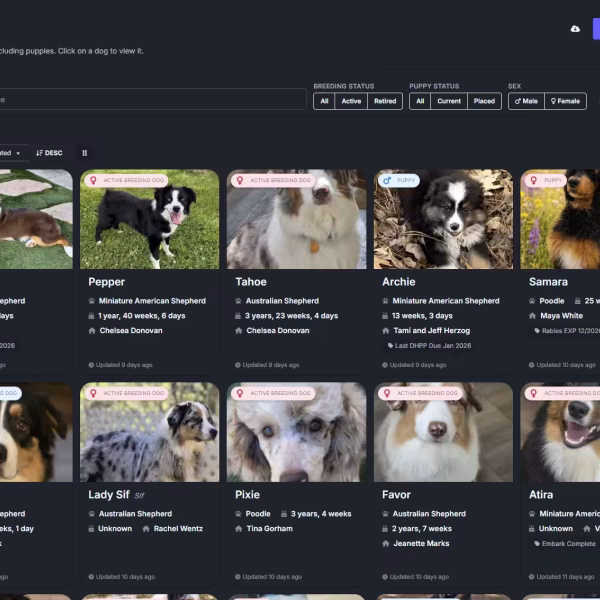This screenshot has height=600, width=600.
Task: Open Pepper's dog photo
Action: point(150,219)
